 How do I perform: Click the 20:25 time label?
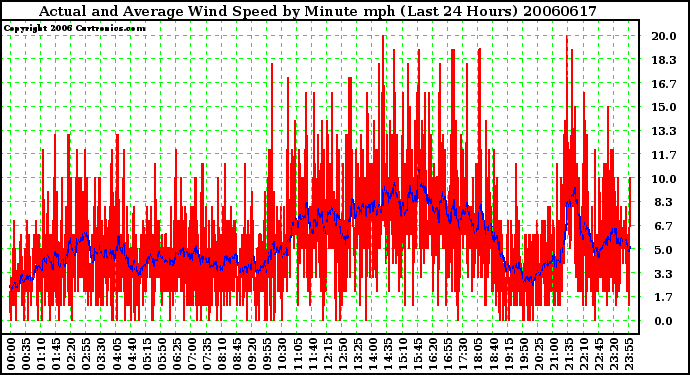pos(538,354)
